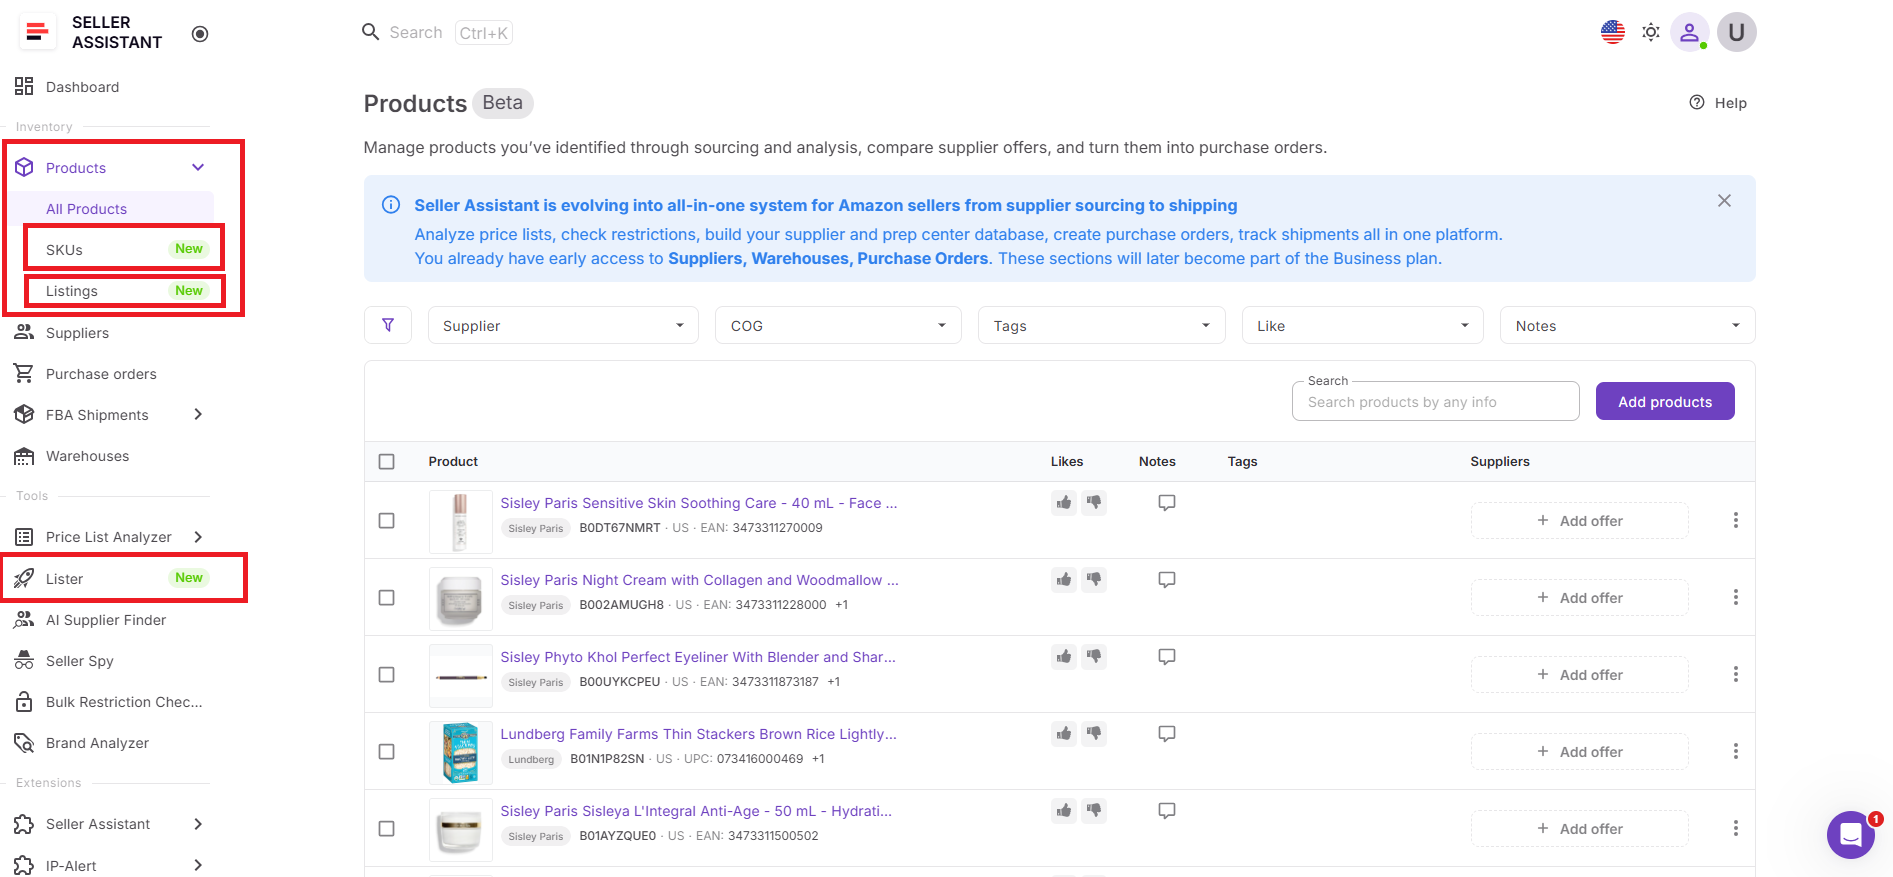Open more options for Sensitive Skin Soothing Care row
The image size is (1893, 877).
[x=1735, y=521]
